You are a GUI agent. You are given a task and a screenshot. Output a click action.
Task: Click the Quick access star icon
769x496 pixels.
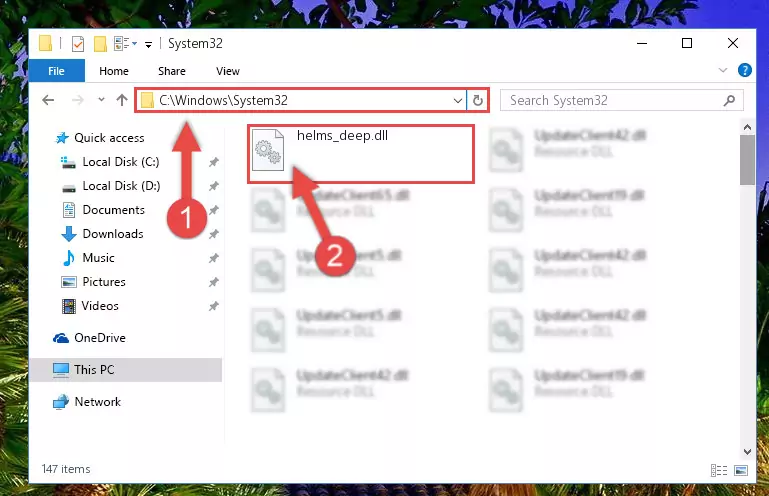(61, 138)
